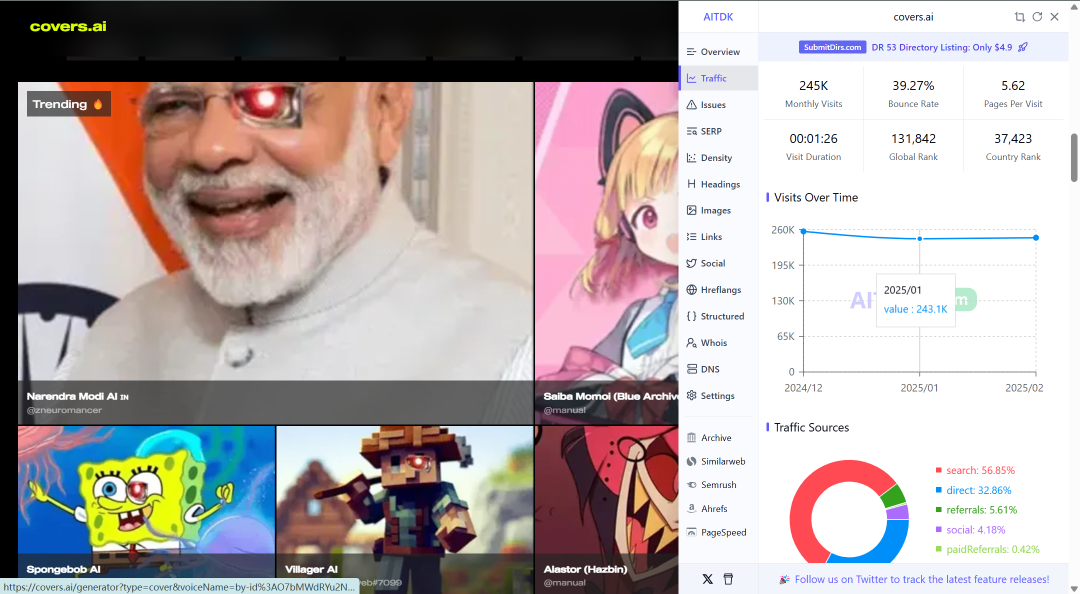Click the Traffic Sources heading
The image size is (1080, 594).
(811, 428)
